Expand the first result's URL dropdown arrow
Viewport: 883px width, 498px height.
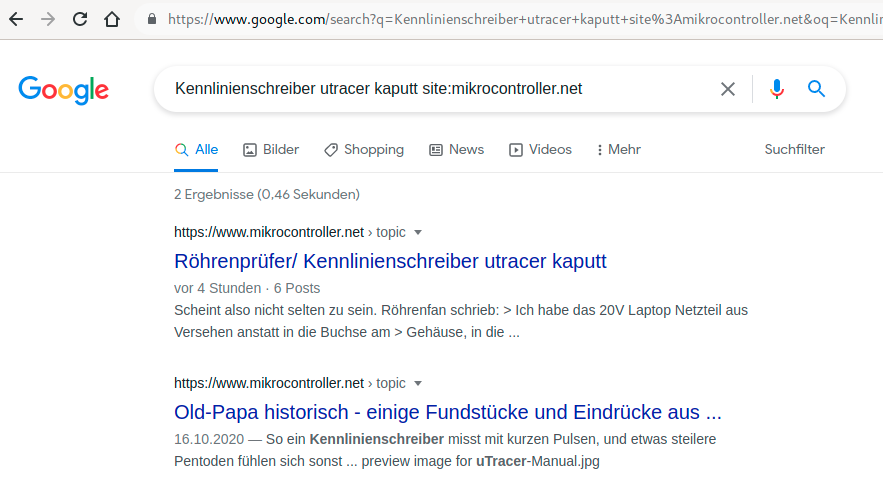[418, 232]
